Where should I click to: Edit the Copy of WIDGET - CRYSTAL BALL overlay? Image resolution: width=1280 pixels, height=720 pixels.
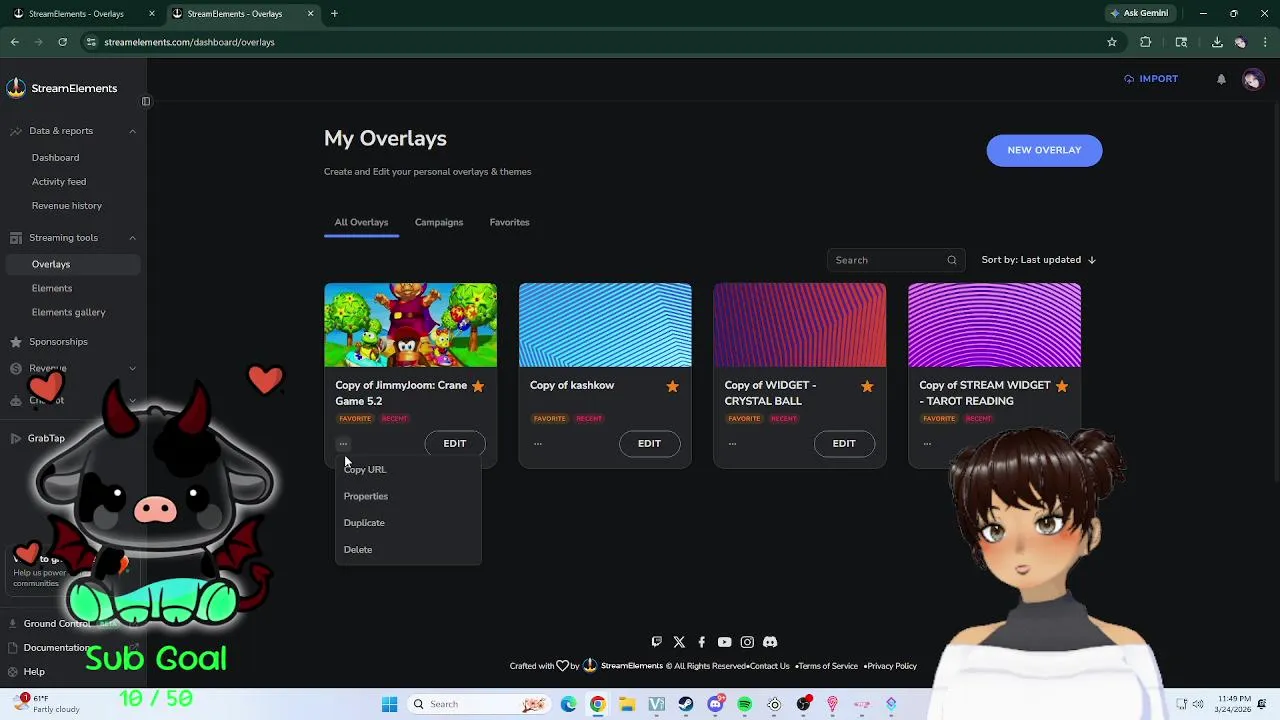(844, 444)
